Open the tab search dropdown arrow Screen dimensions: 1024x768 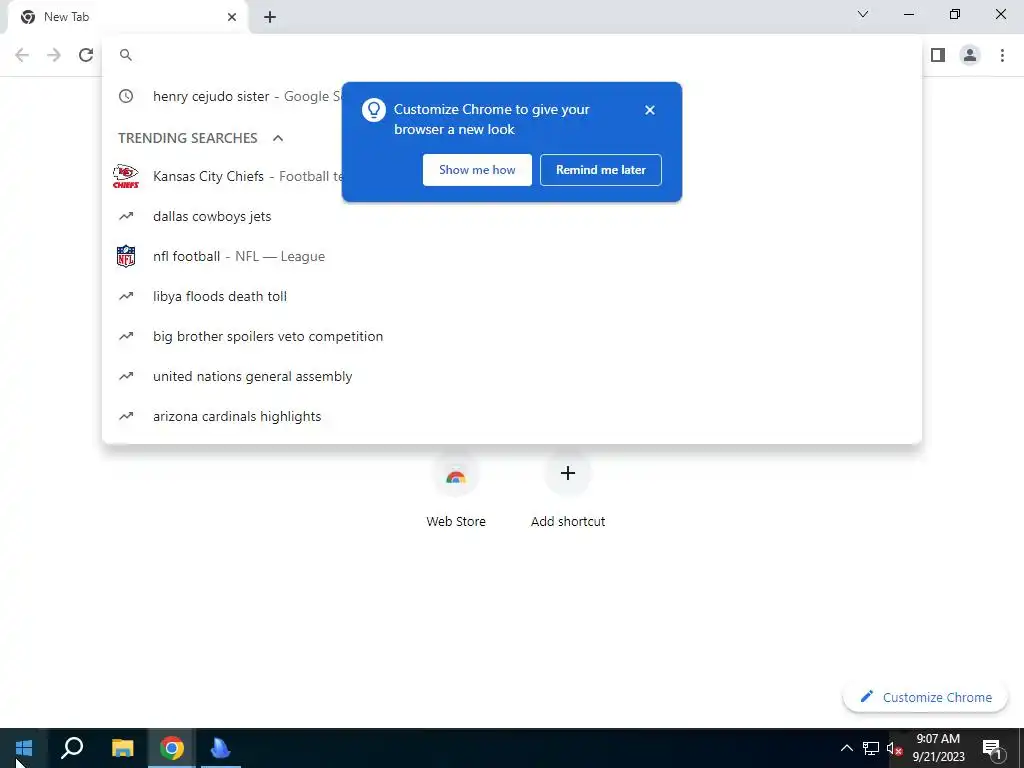click(863, 14)
